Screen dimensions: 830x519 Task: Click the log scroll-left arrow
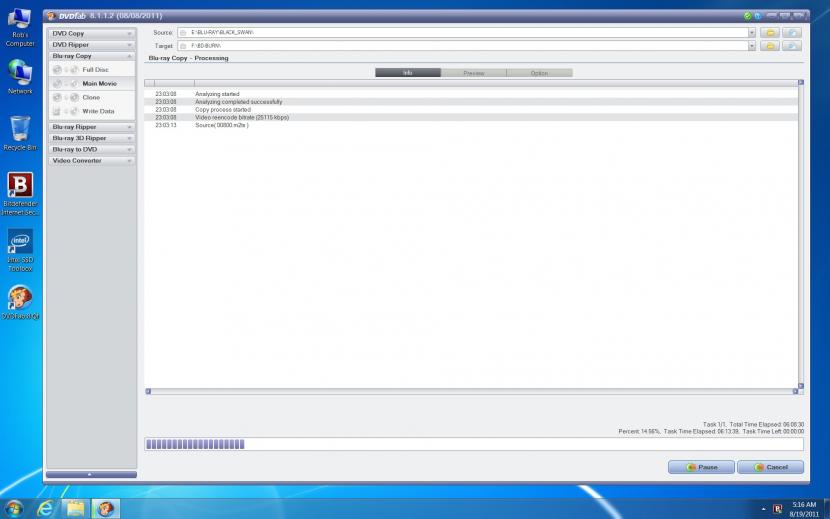coord(148,391)
